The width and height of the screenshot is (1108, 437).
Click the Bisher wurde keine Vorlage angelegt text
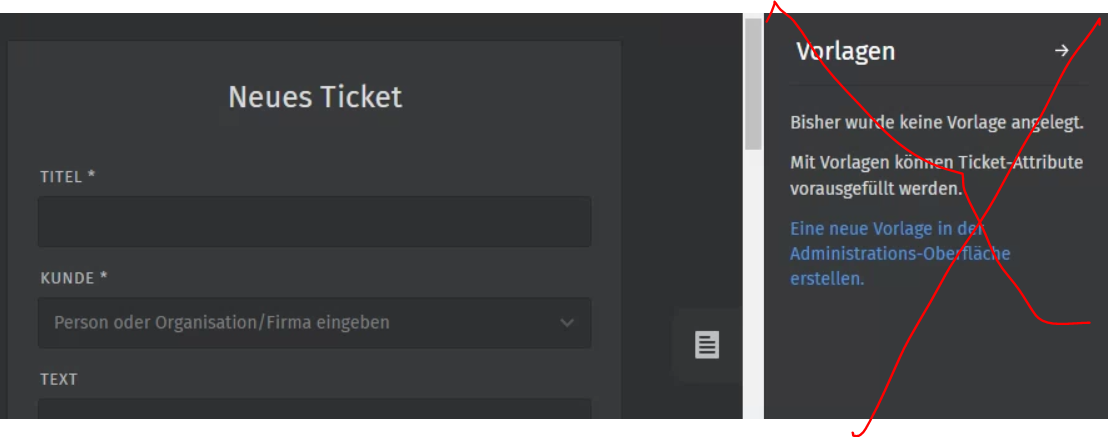[937, 122]
